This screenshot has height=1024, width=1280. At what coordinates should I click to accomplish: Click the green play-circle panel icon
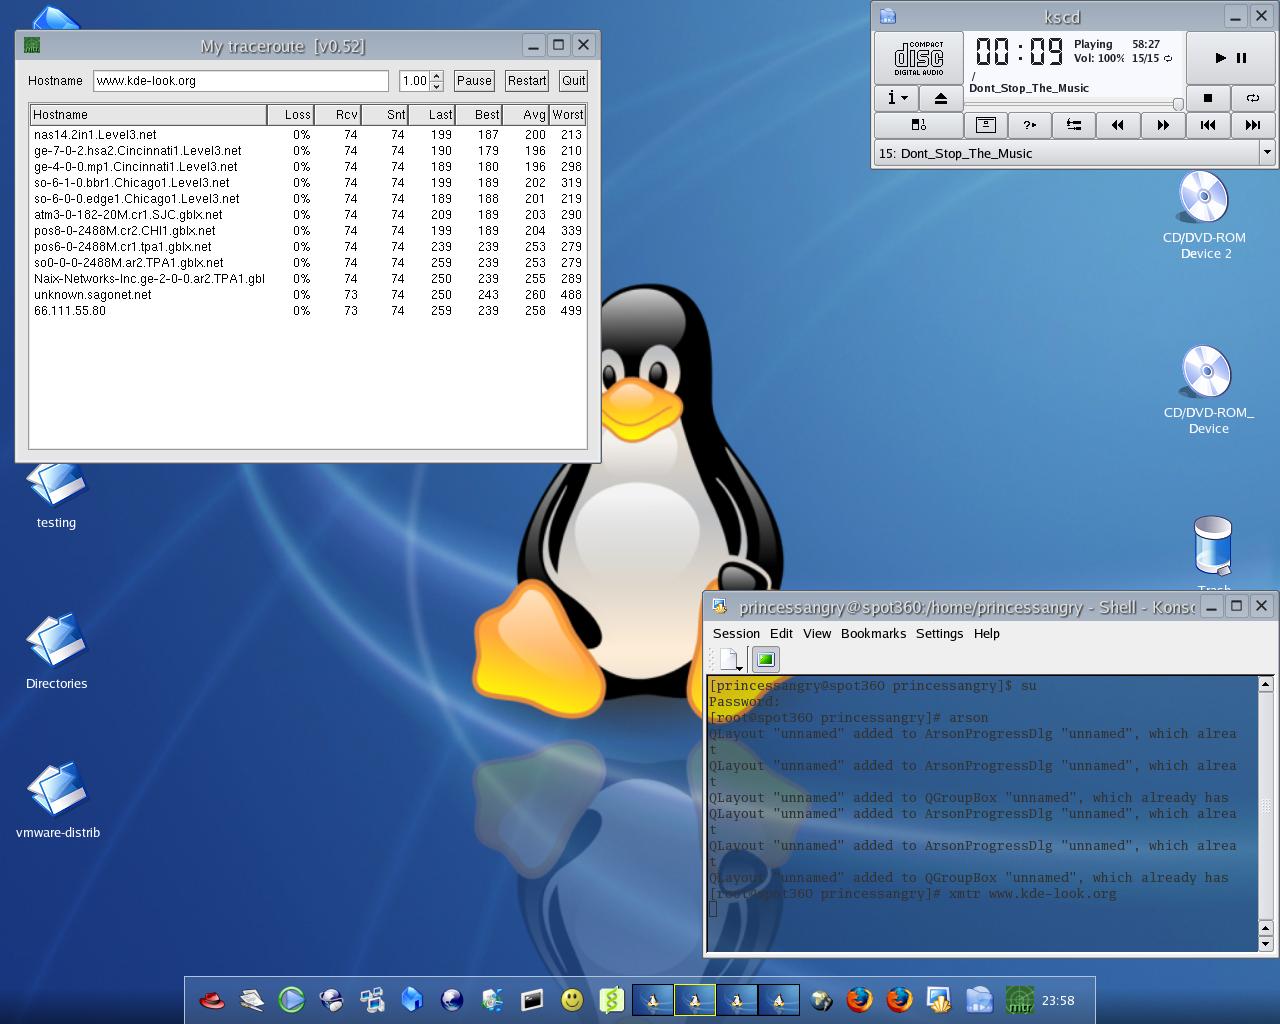click(x=291, y=999)
